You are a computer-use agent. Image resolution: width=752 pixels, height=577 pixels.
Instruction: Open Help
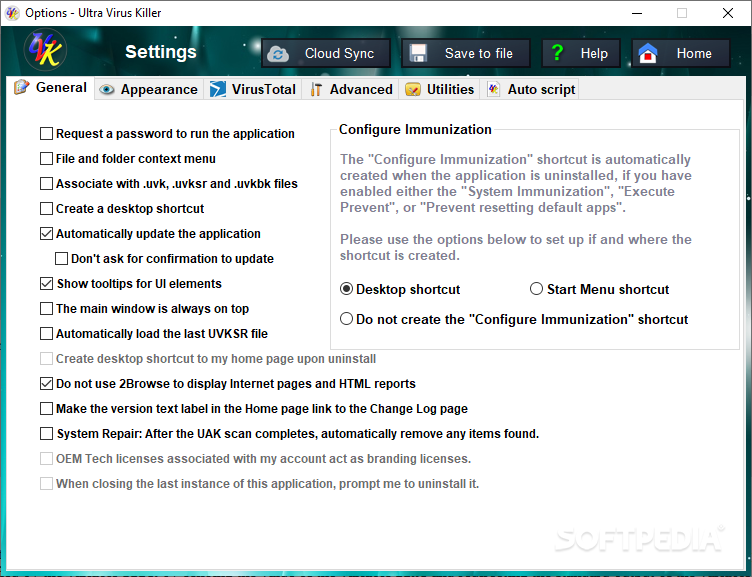click(581, 53)
